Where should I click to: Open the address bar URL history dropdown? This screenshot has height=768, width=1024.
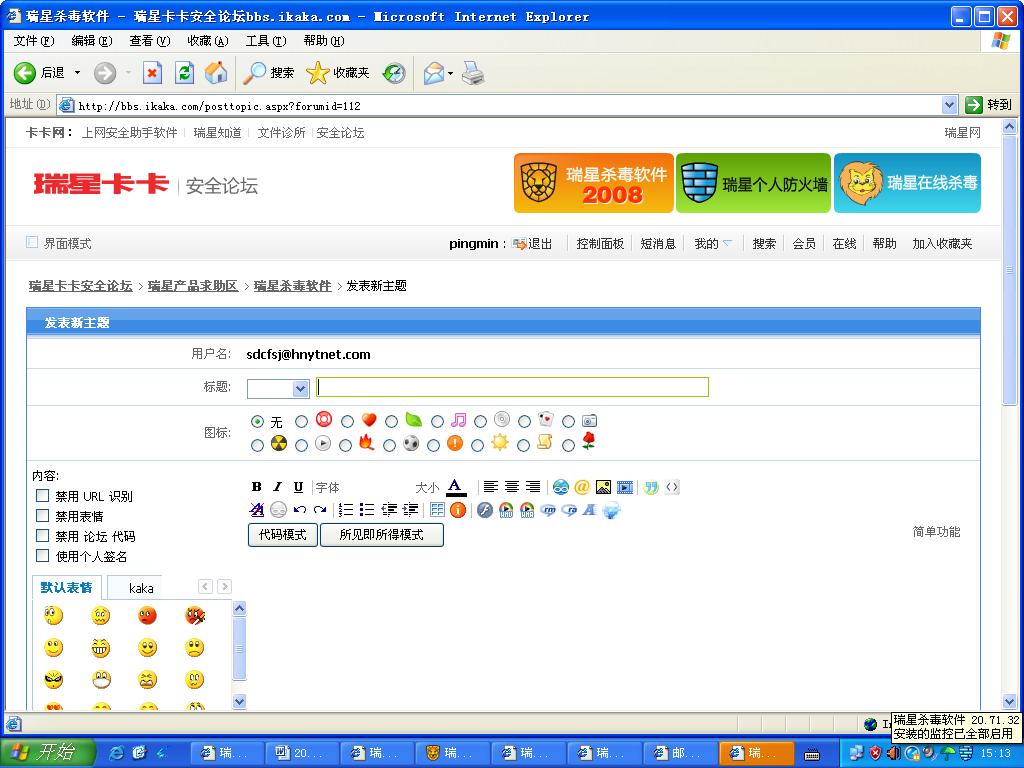[950, 104]
